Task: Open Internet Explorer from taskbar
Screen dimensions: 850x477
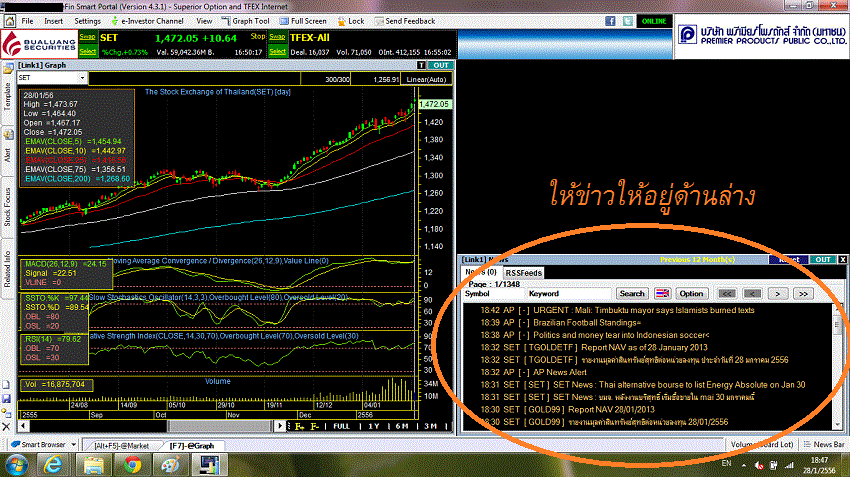Action: pos(53,465)
